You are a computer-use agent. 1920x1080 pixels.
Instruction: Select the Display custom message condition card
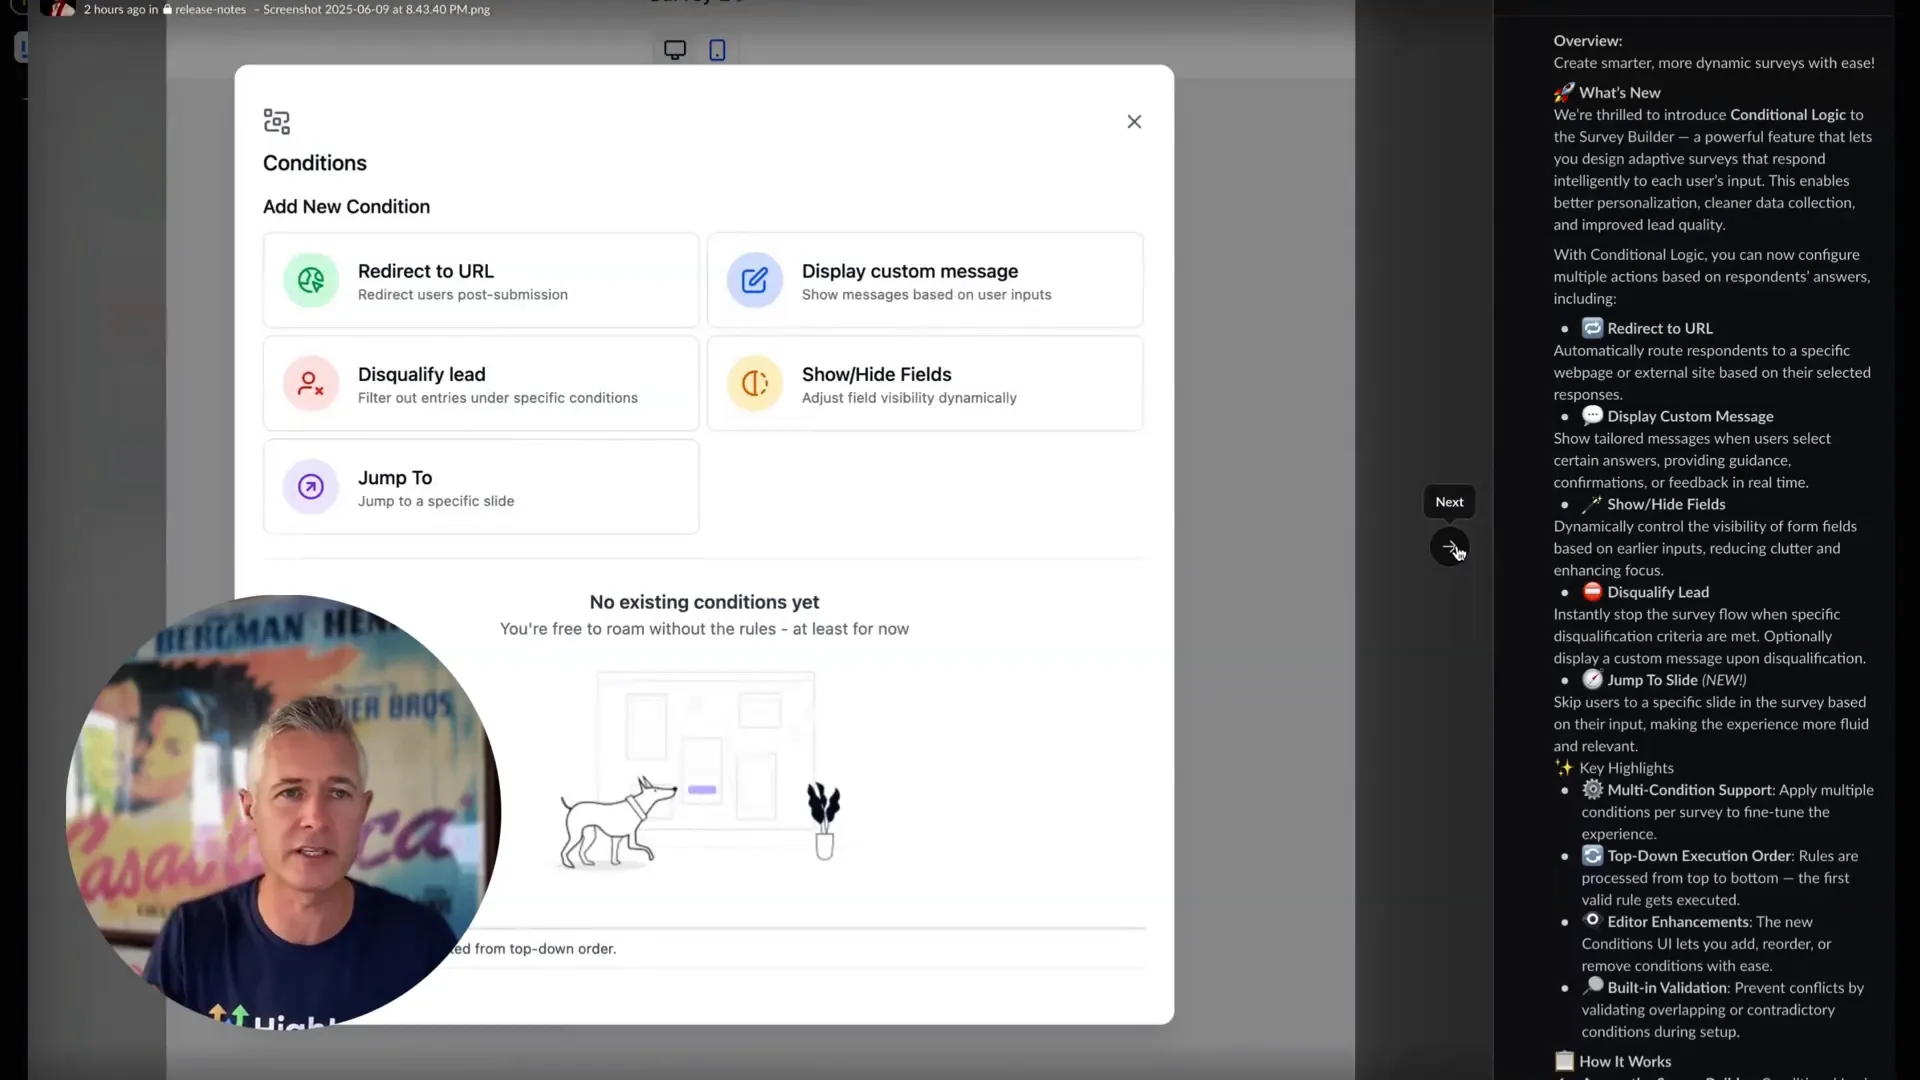coord(925,281)
